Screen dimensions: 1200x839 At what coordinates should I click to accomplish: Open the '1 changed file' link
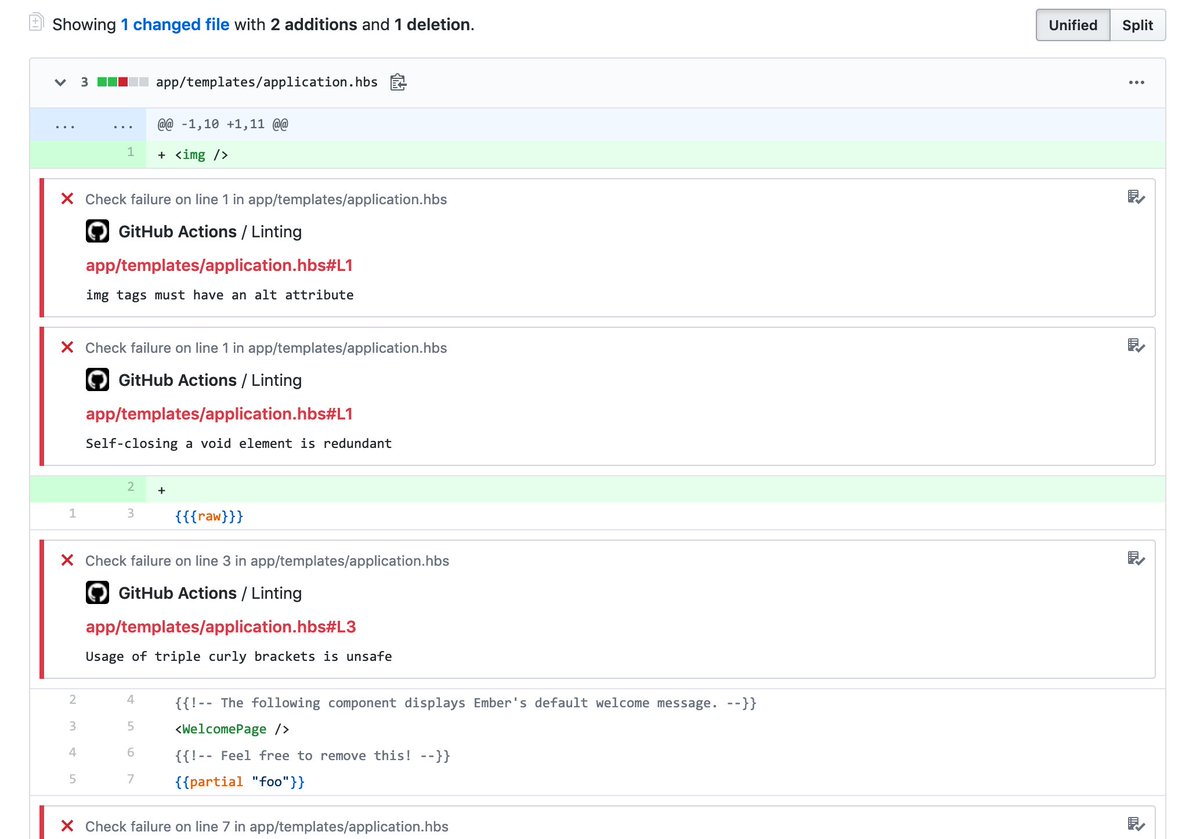(175, 24)
